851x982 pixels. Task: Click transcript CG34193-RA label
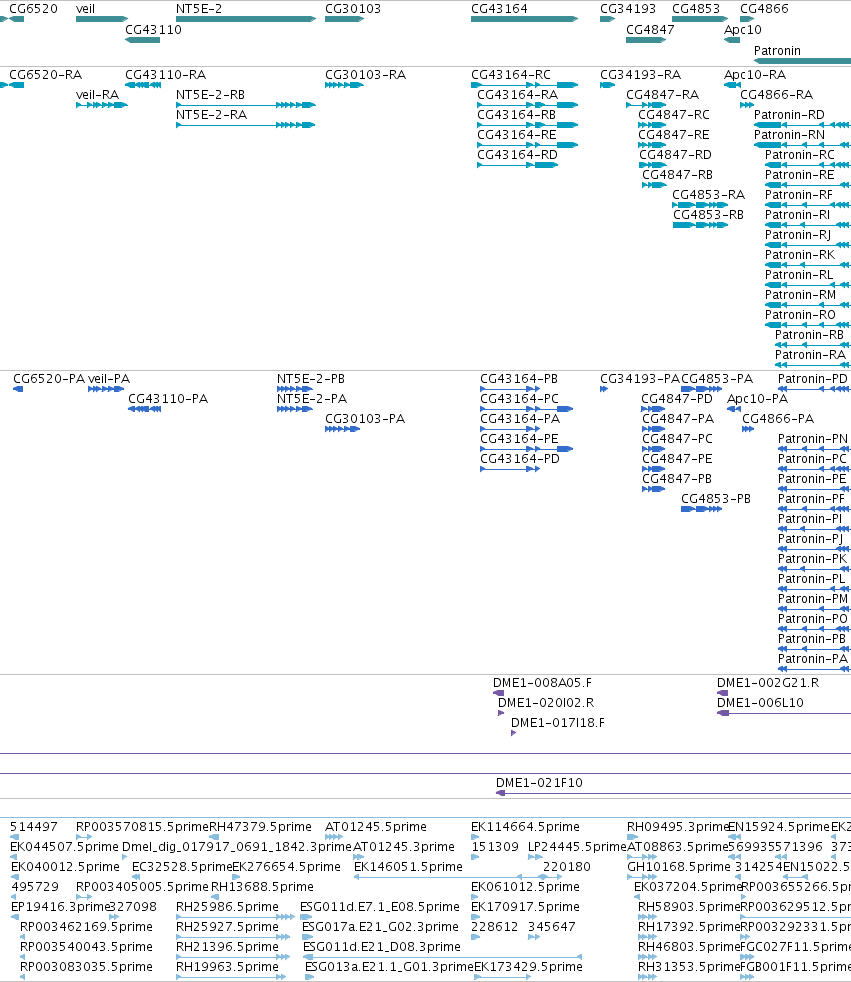pyautogui.click(x=640, y=75)
